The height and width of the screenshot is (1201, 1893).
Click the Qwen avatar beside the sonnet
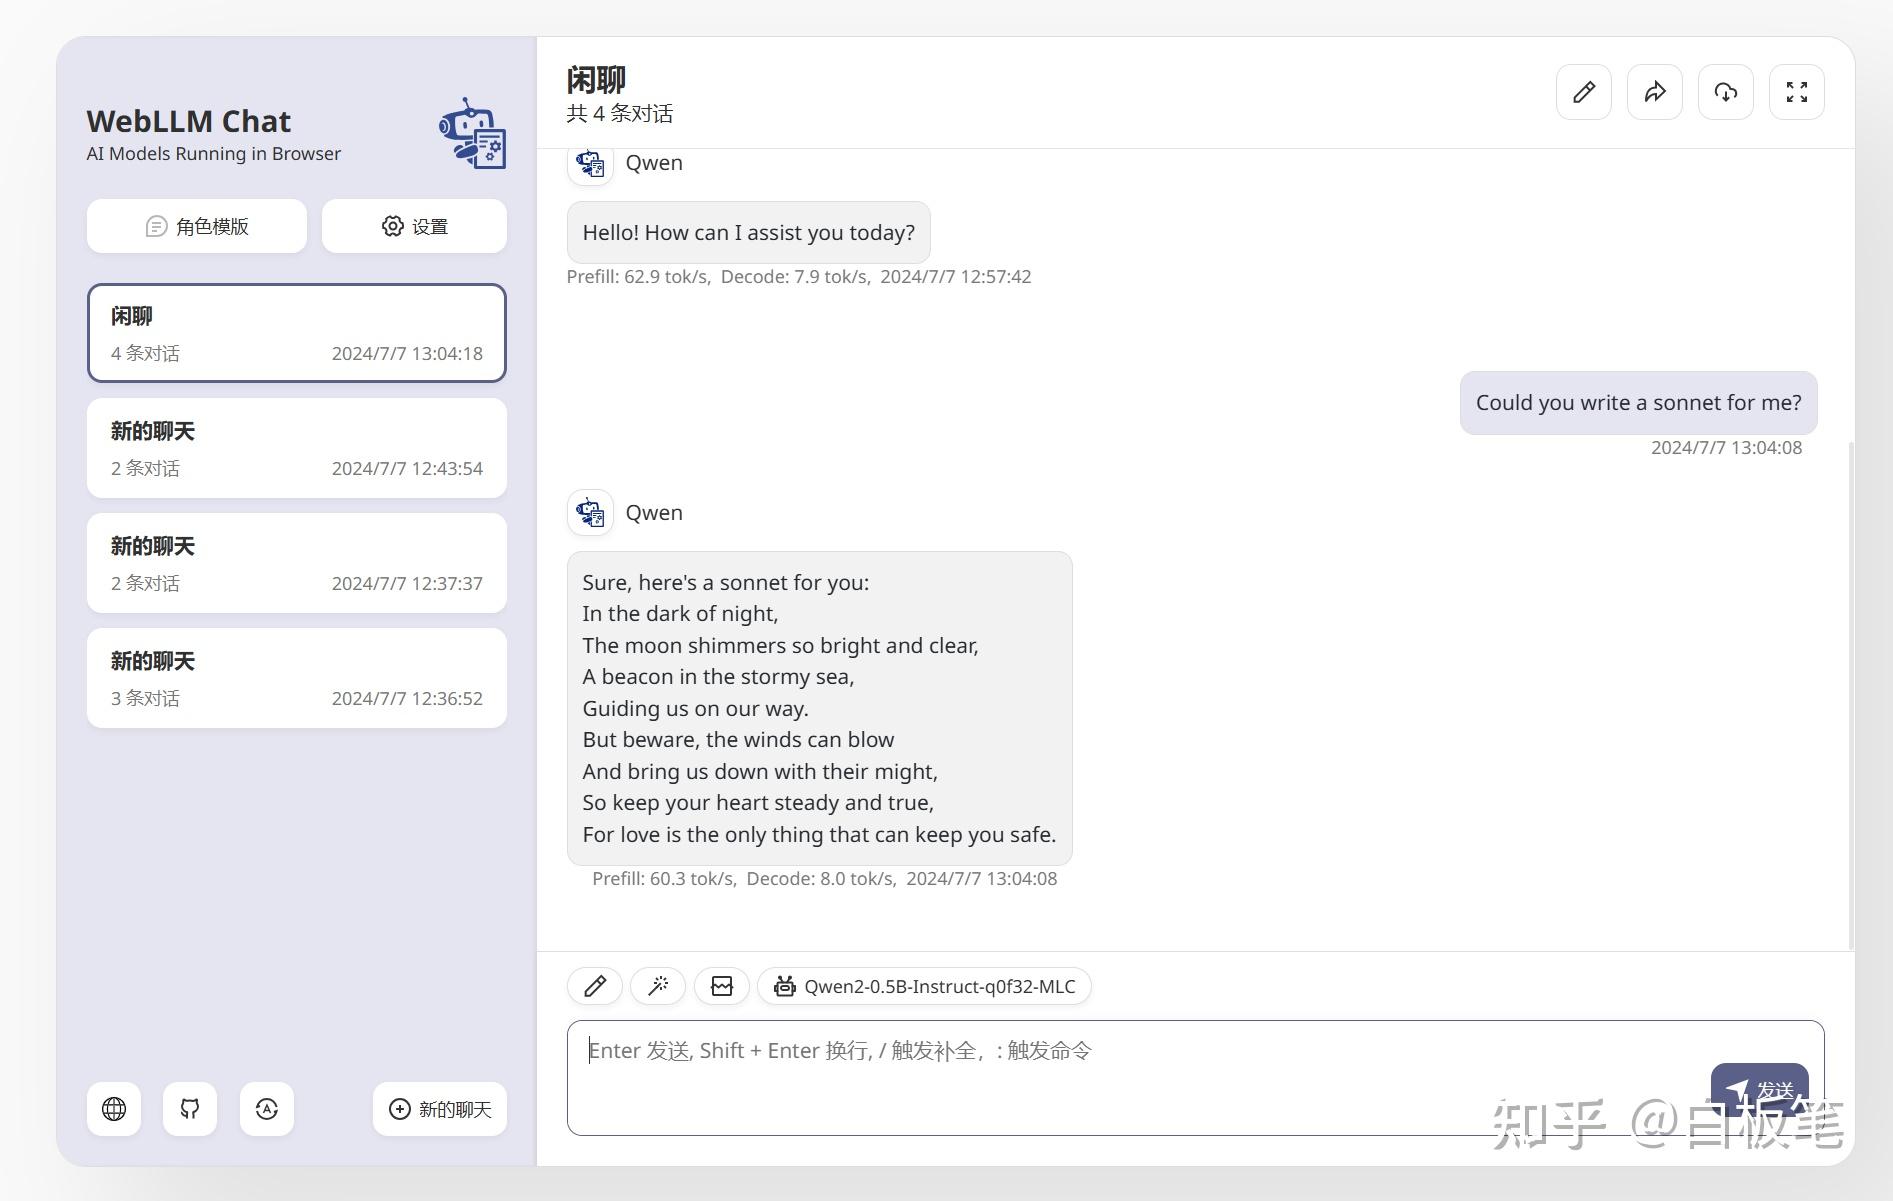click(589, 512)
